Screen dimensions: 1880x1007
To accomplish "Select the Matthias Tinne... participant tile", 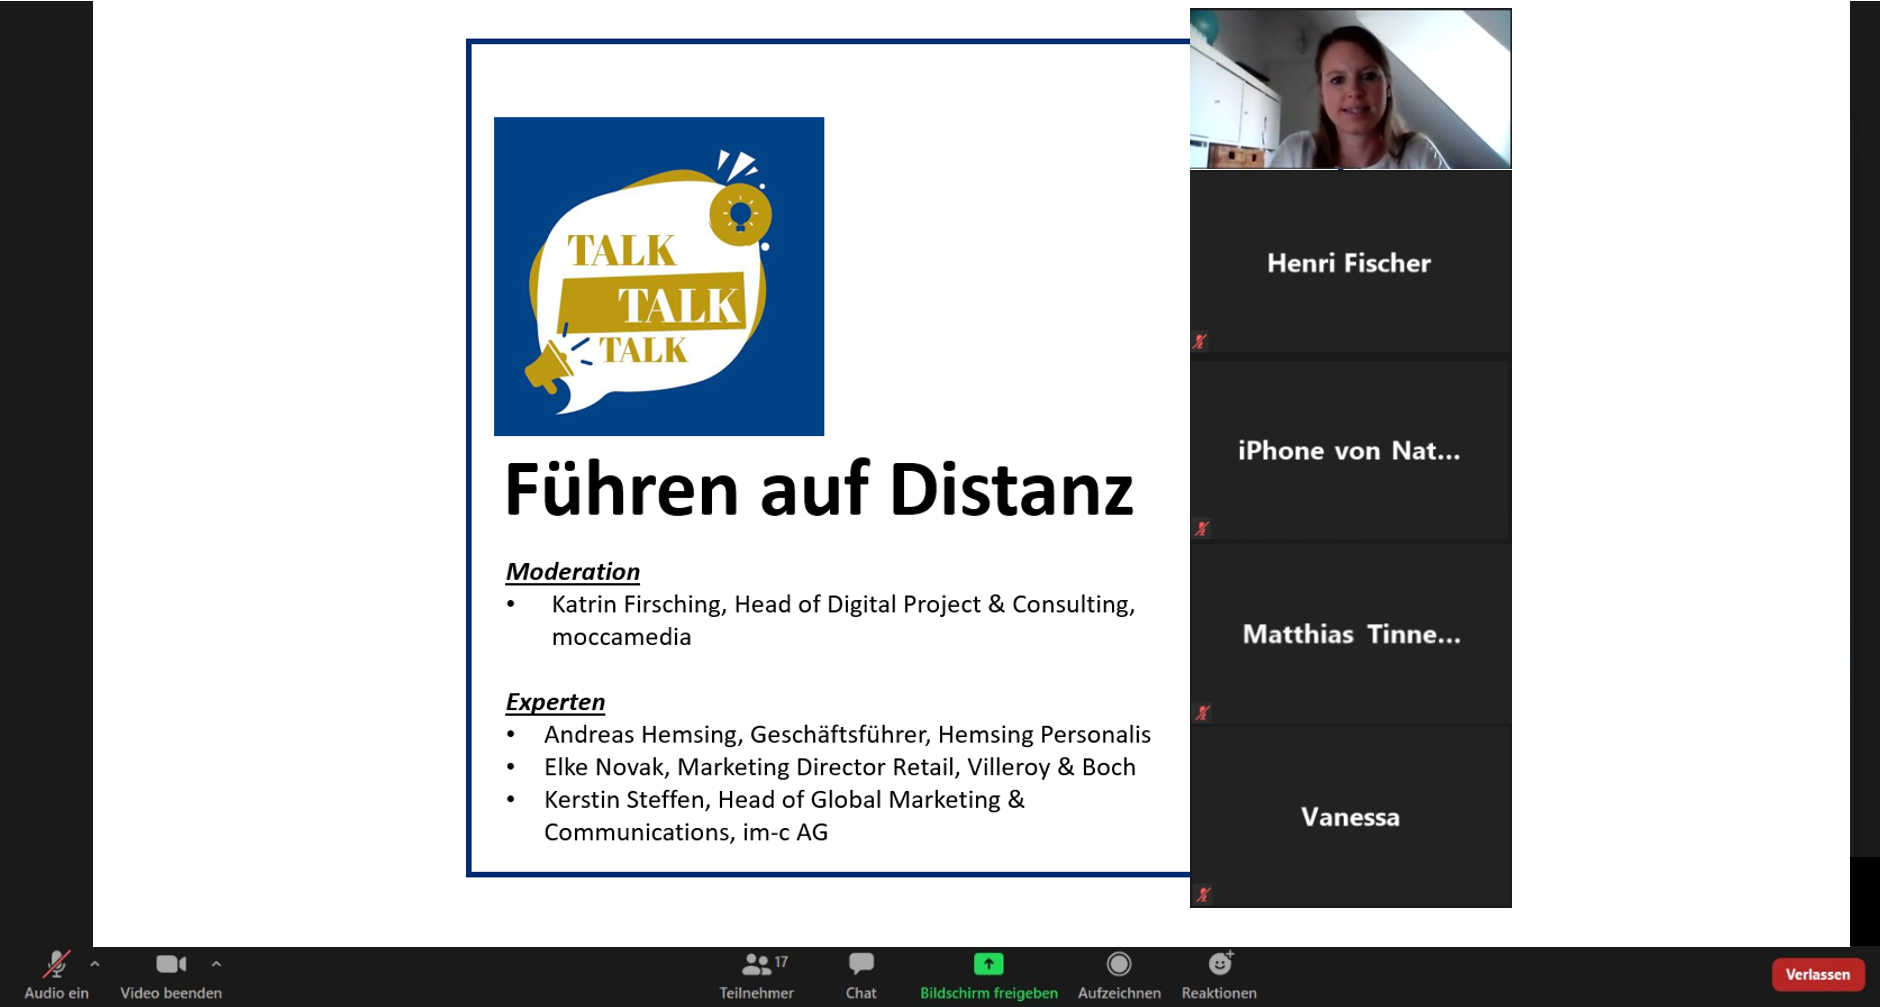I will 1350,634.
